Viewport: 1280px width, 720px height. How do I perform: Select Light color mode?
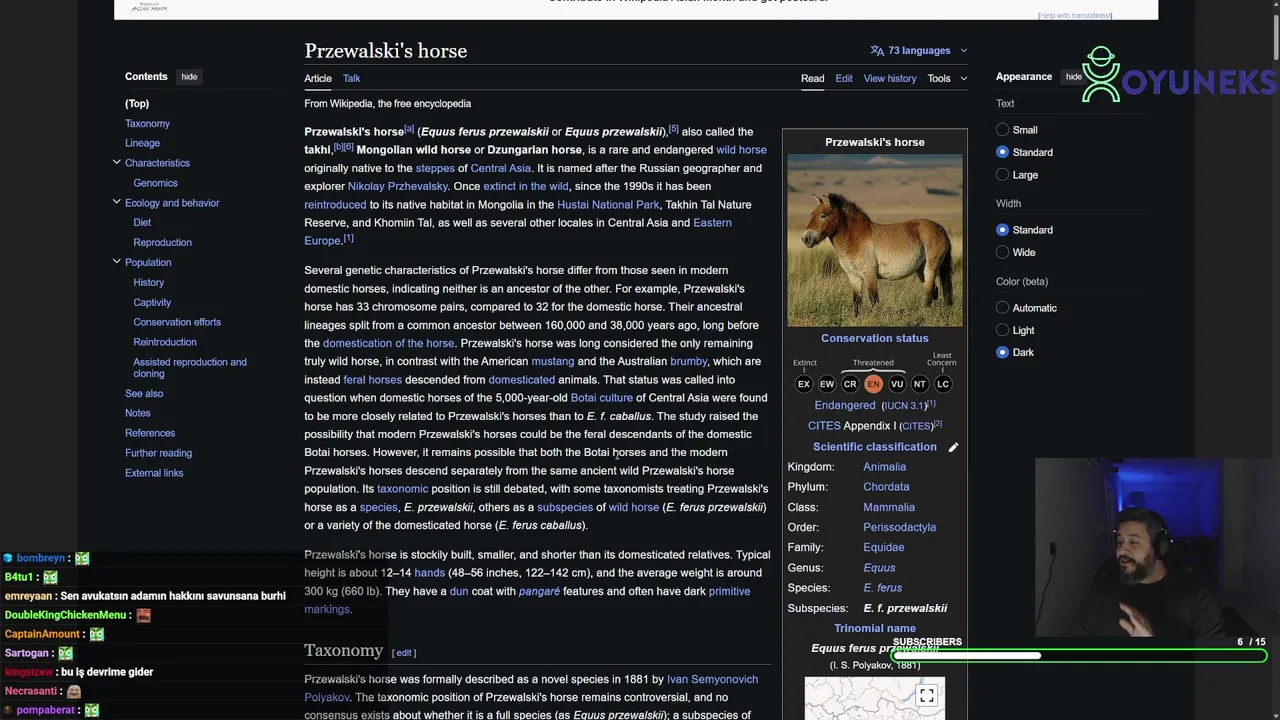point(1003,330)
